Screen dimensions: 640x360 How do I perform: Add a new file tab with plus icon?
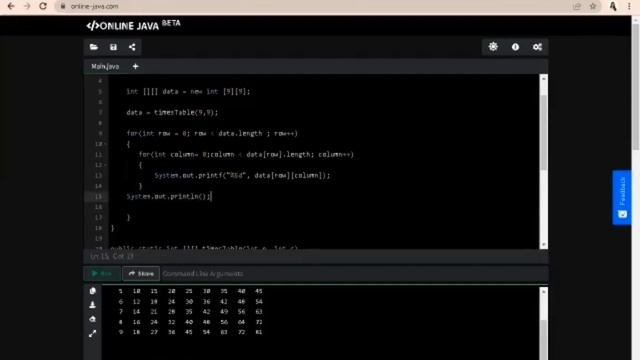point(136,66)
